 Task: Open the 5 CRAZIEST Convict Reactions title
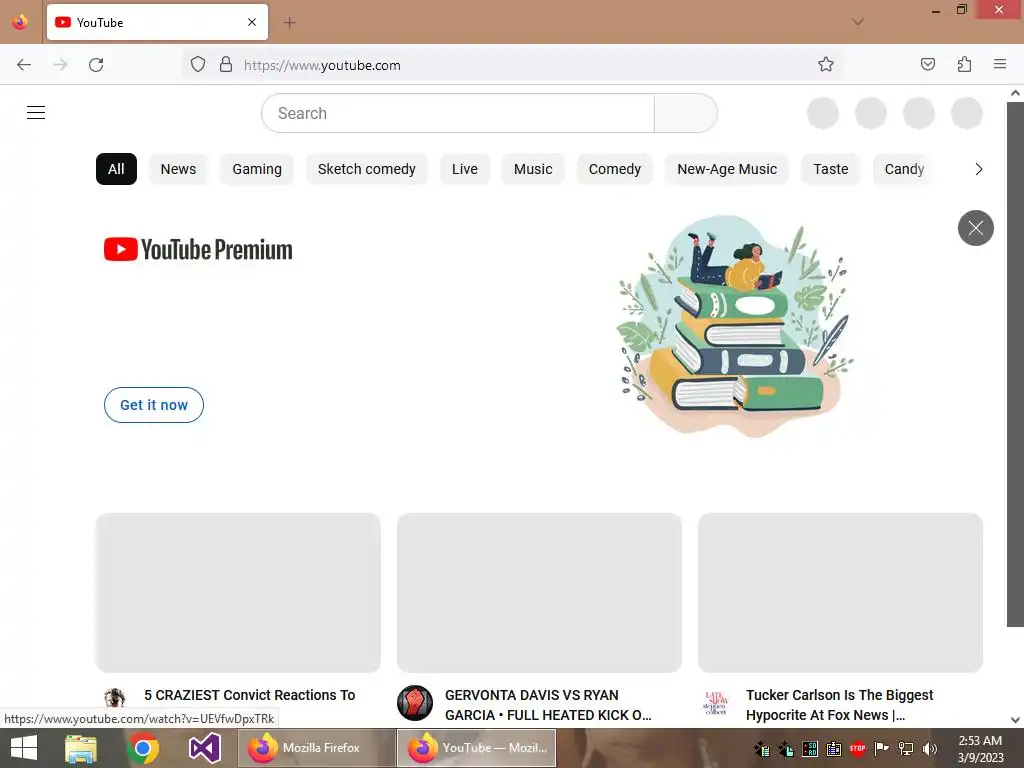[x=249, y=695]
